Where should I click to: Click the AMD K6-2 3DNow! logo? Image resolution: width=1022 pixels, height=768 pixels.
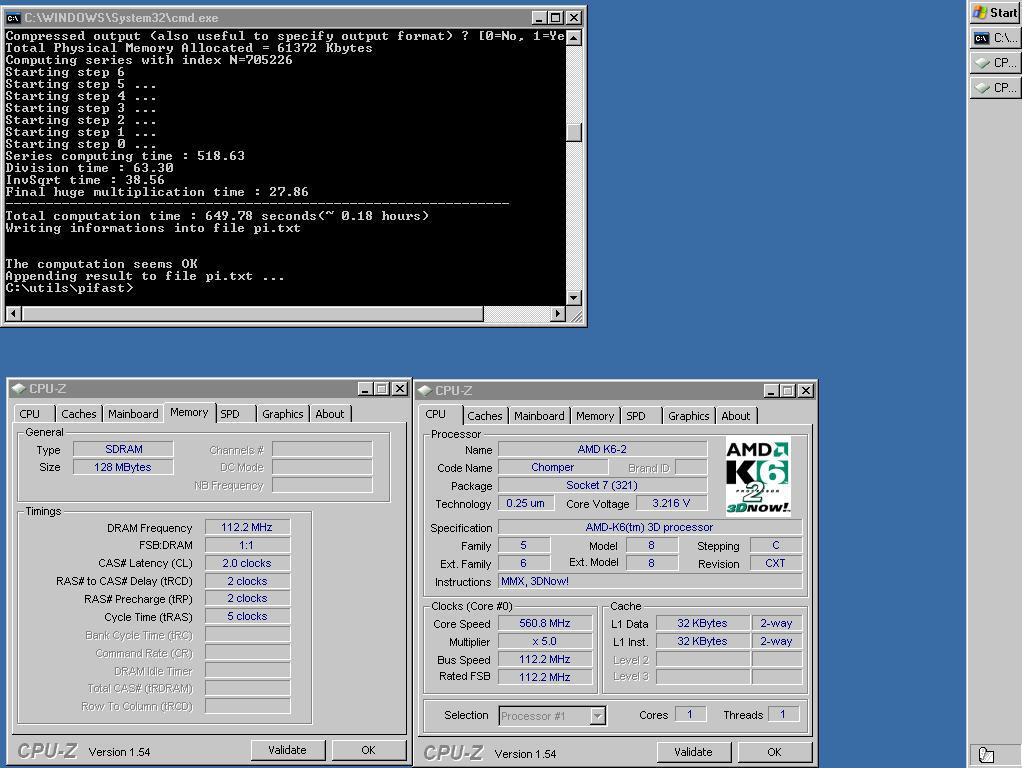[x=757, y=476]
